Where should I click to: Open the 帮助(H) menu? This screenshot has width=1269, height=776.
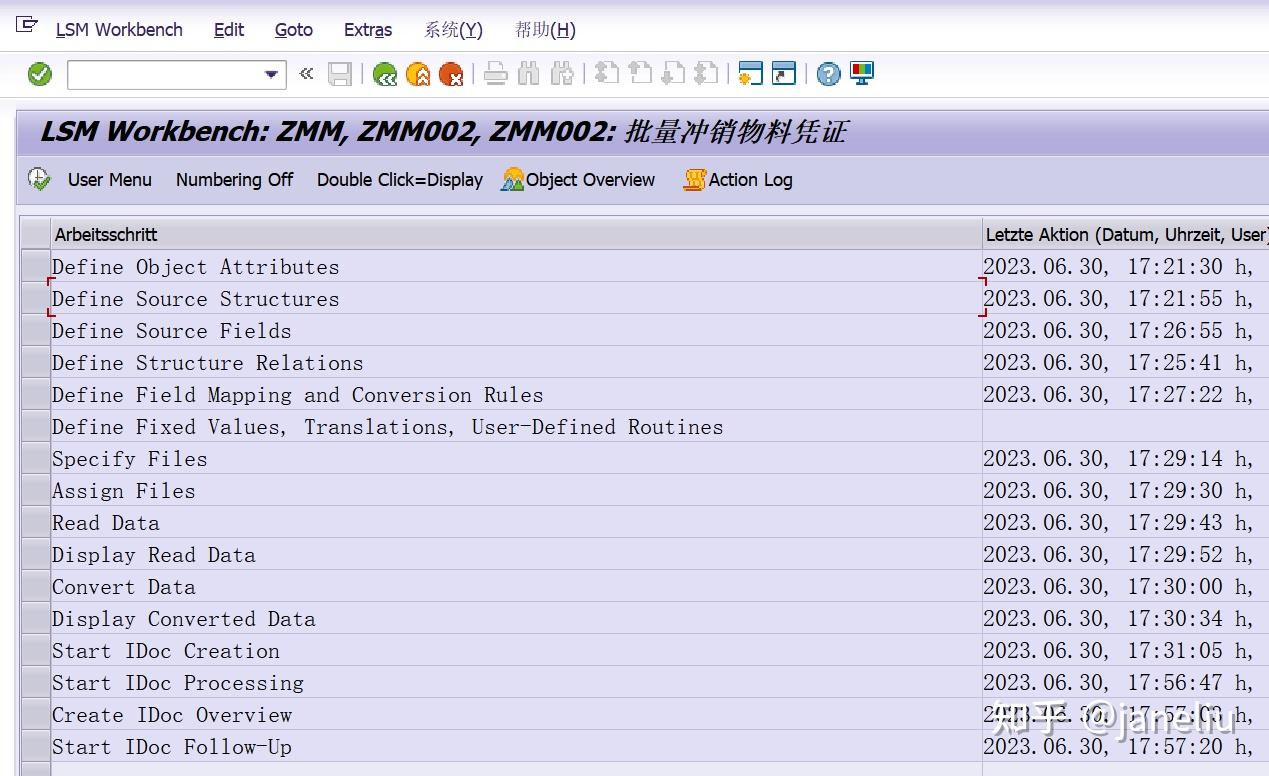pos(545,30)
